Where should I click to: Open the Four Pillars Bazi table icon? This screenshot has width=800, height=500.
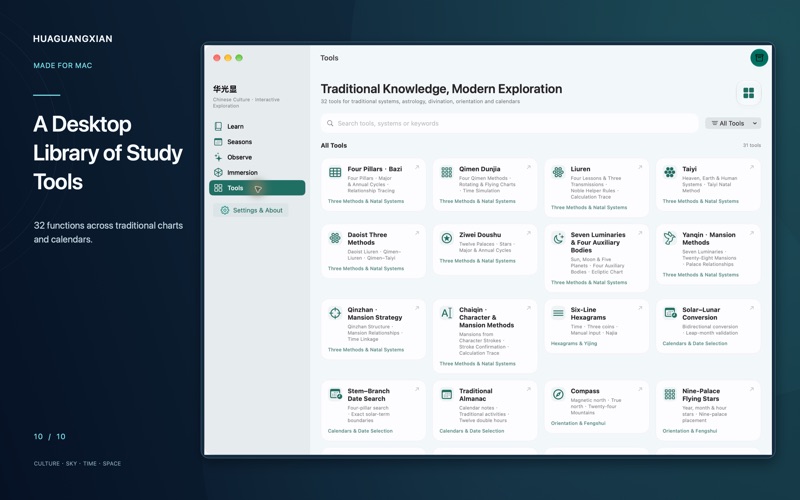[x=335, y=172]
